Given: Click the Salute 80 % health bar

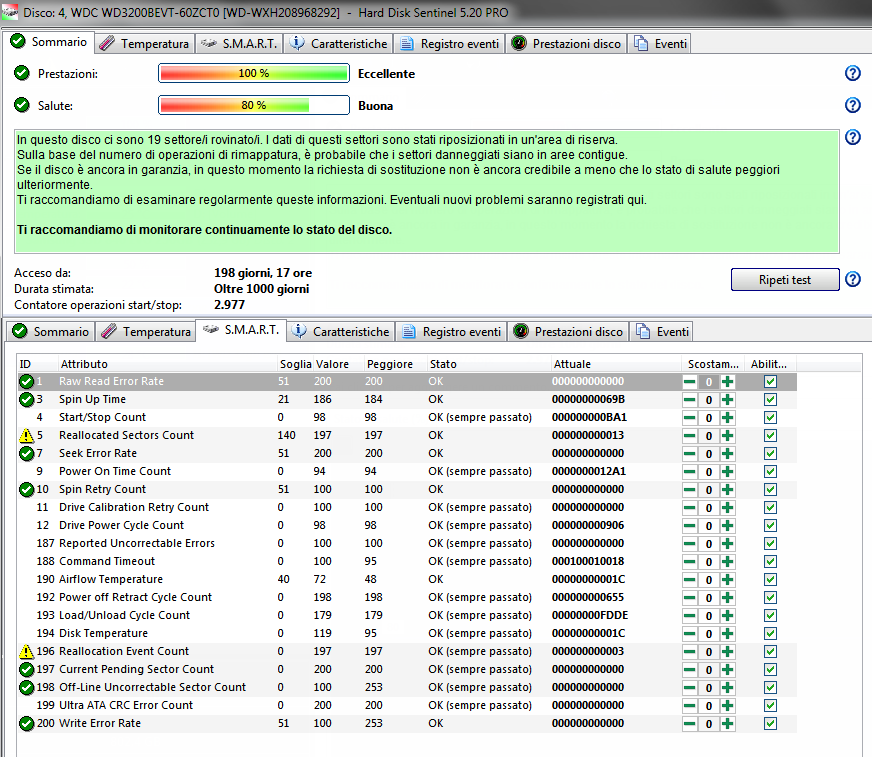Looking at the screenshot, I should tap(254, 105).
